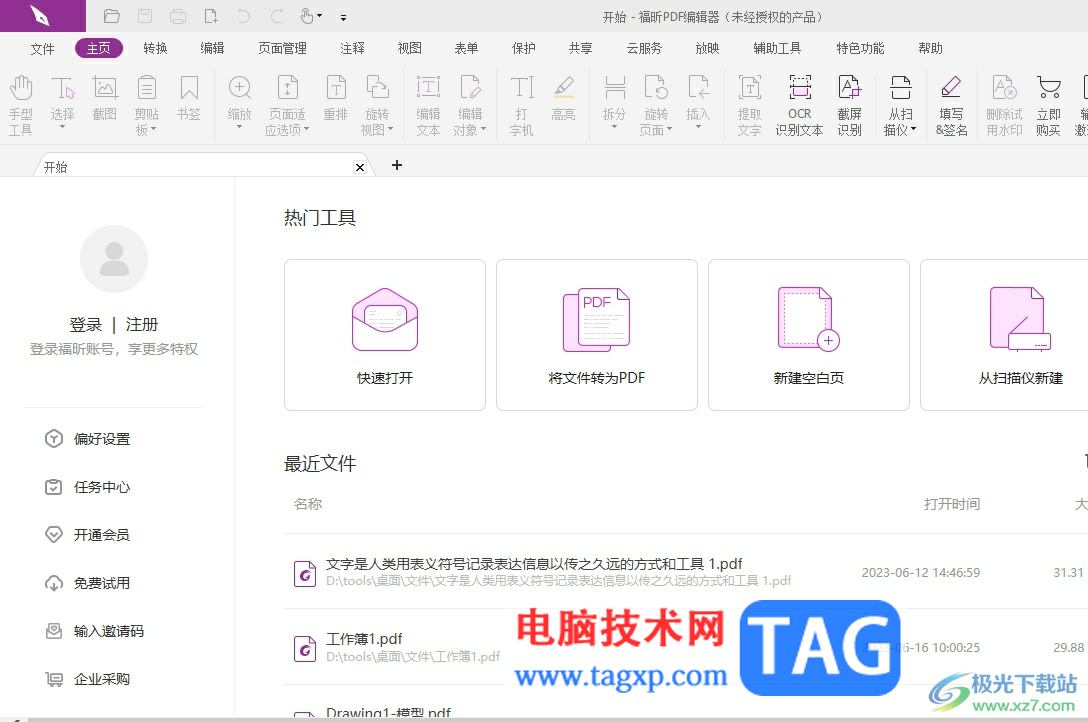This screenshot has height=722, width=1088.
Task: Open the 帮助 ribbon tab
Action: click(930, 48)
